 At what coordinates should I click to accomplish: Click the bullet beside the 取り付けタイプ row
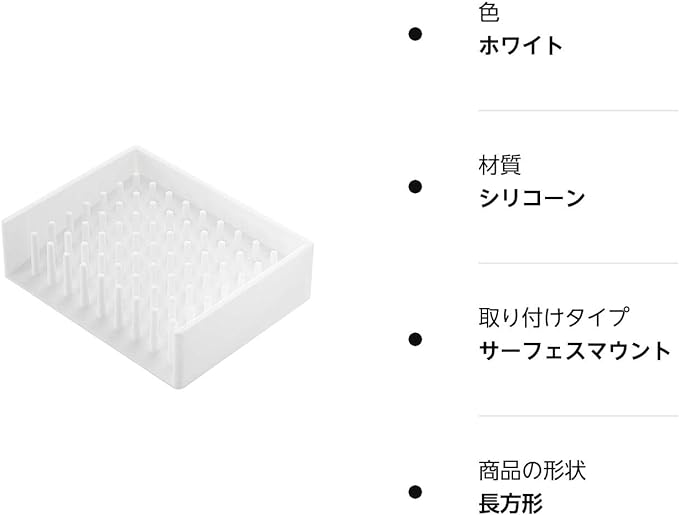click(x=415, y=338)
